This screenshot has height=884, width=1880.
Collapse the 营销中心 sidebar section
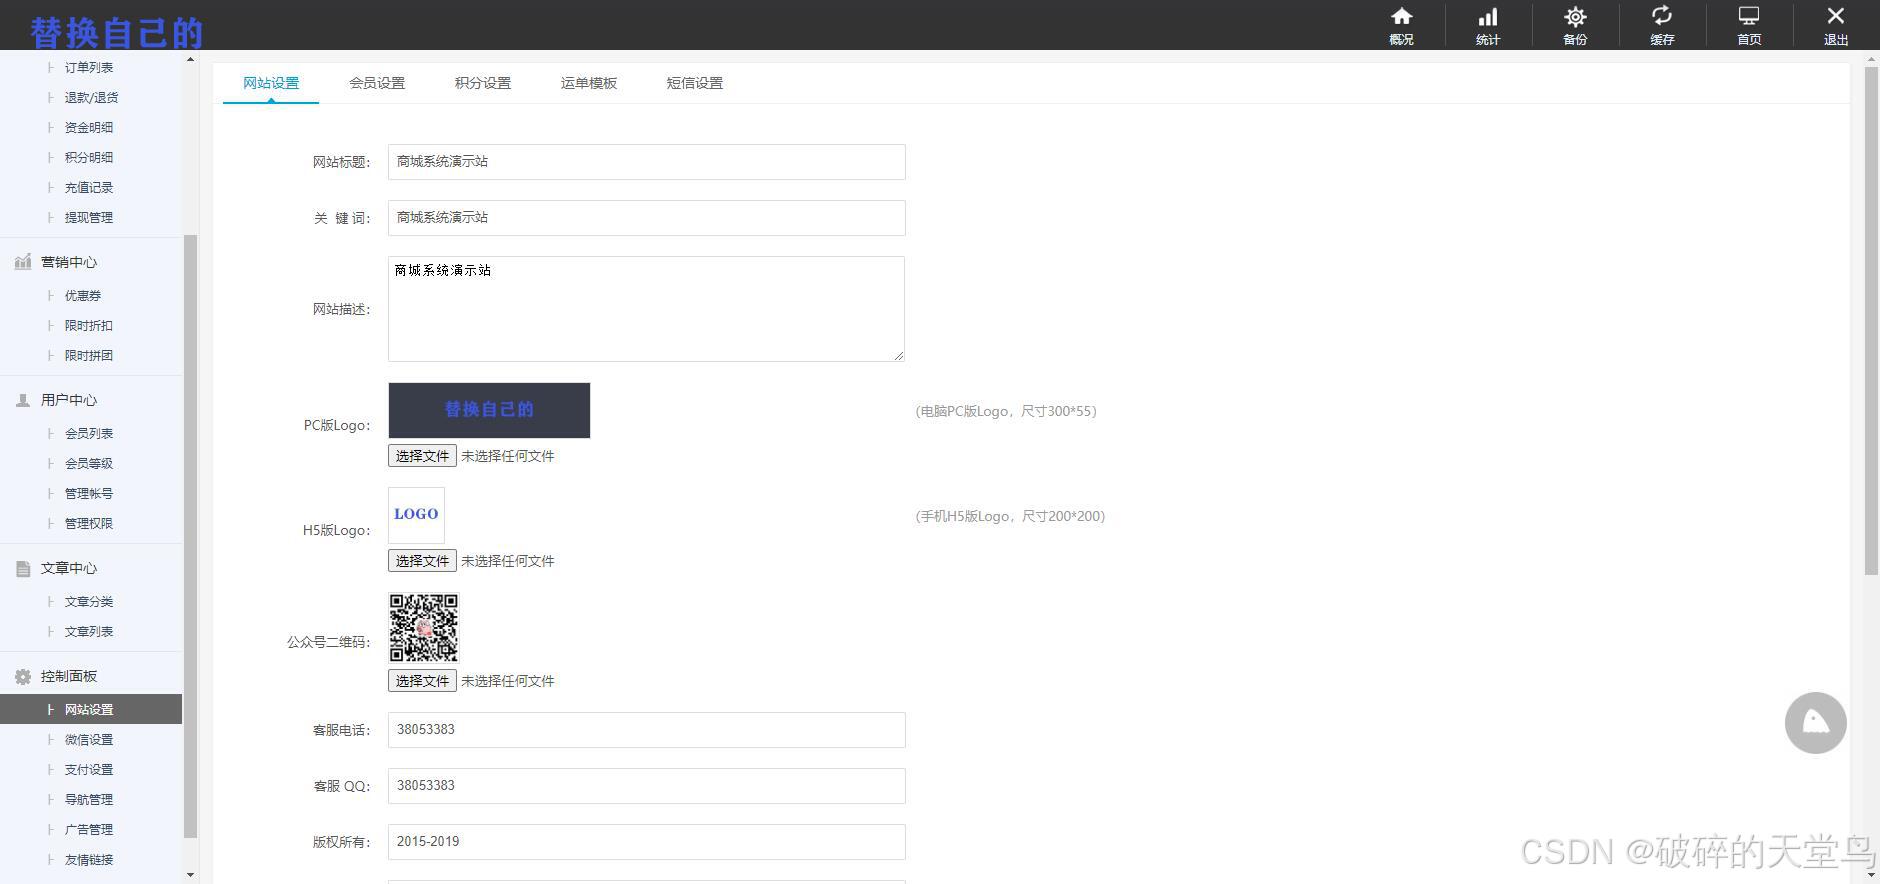pyautogui.click(x=68, y=262)
